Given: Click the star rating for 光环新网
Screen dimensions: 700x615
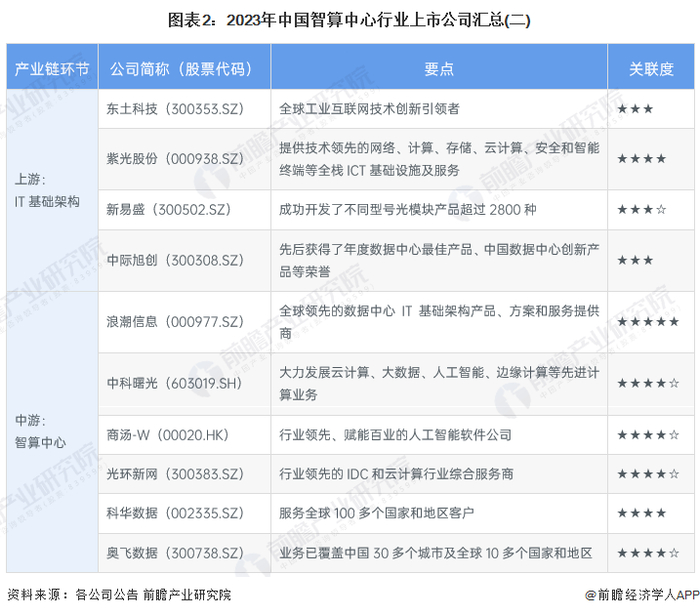Looking at the screenshot, I should click(648, 474).
